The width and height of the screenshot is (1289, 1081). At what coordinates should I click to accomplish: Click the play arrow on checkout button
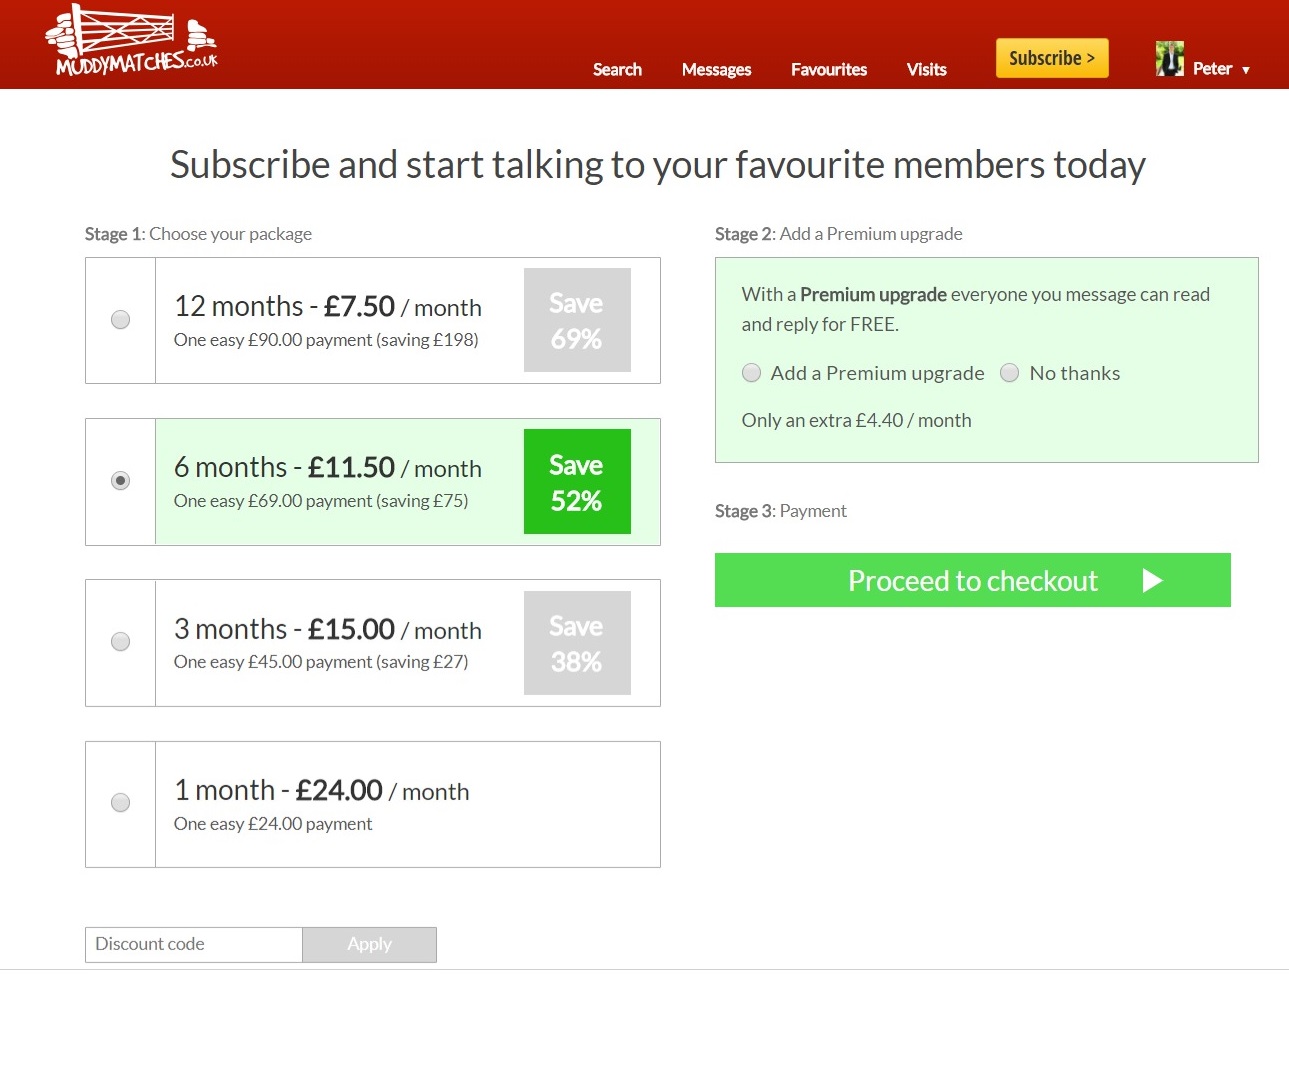(x=1152, y=581)
